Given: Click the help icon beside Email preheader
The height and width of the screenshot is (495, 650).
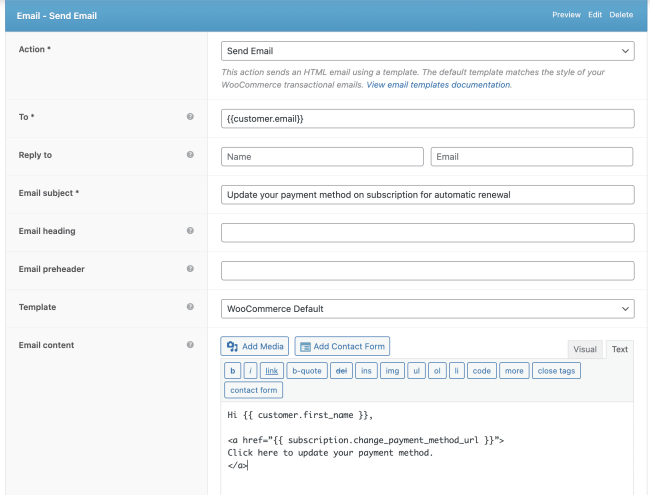Looking at the screenshot, I should coord(190,269).
